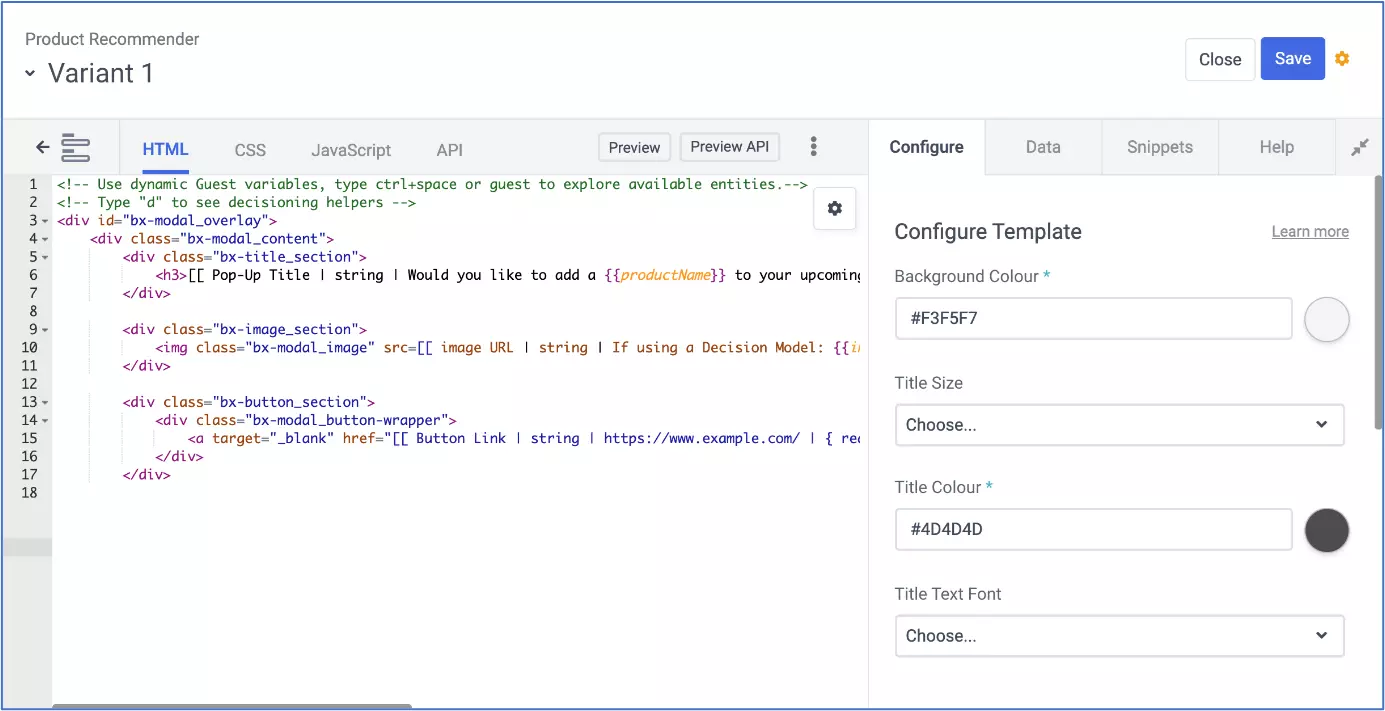
Task: Follow the Learn more link
Action: (1310, 232)
